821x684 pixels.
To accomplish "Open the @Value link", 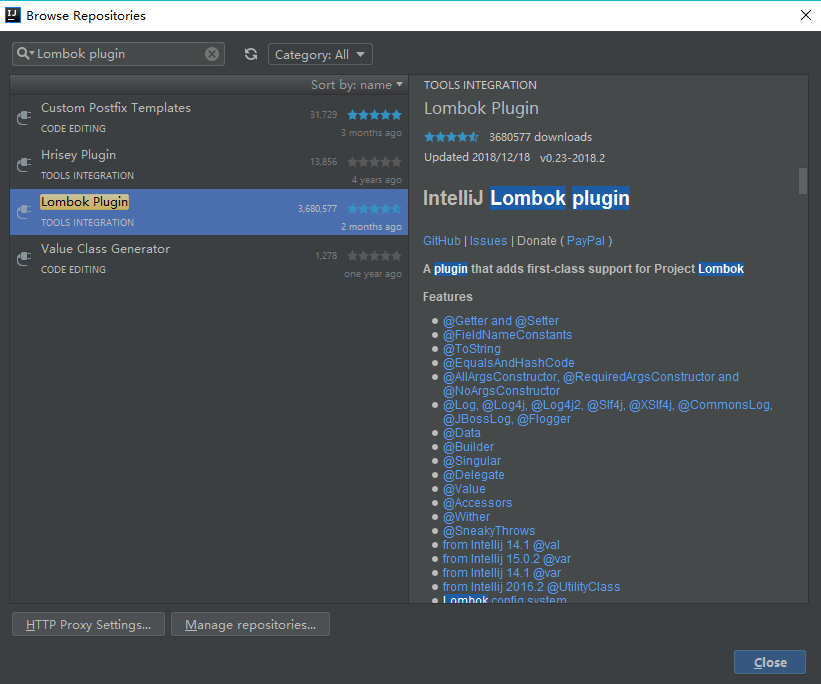I will pyautogui.click(x=464, y=489).
